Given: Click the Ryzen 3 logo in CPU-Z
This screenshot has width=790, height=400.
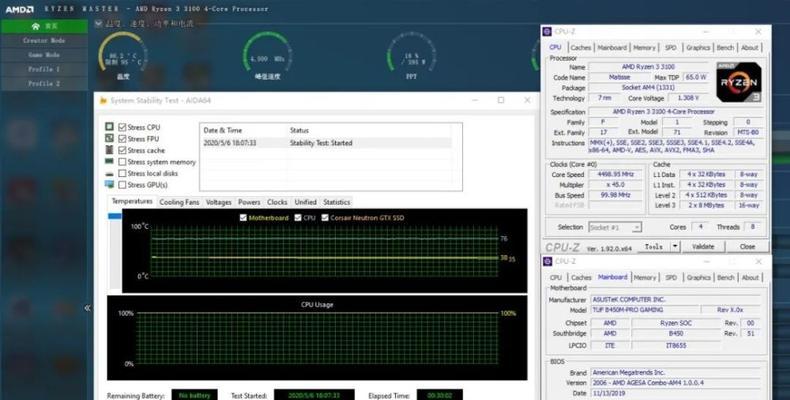Looking at the screenshot, I should pos(739,82).
